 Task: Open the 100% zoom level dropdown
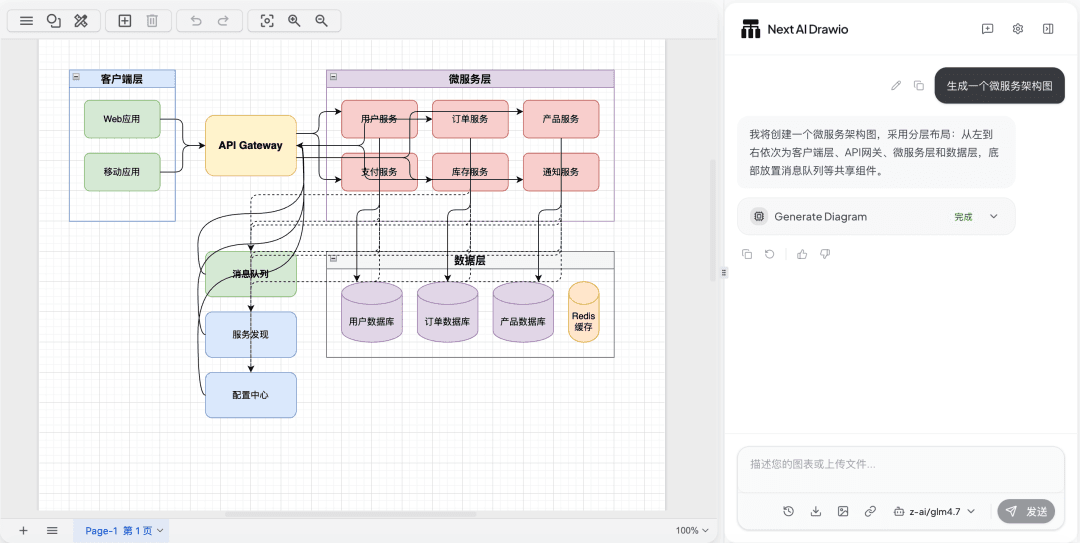point(692,531)
